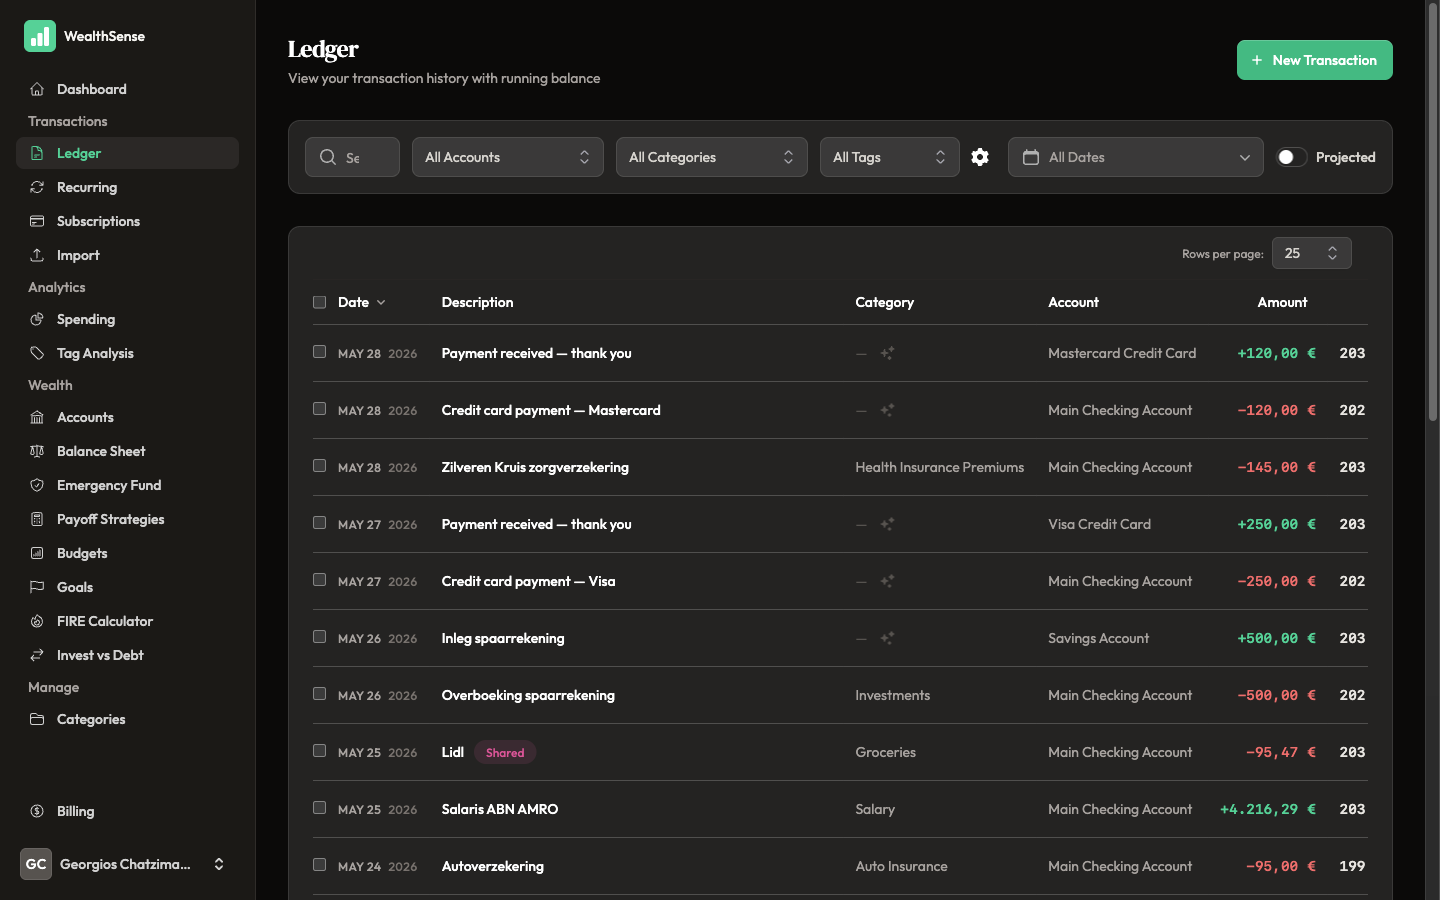This screenshot has height=900, width=1440.
Task: Tick the Salaris ABN AMRO checkbox
Action: [x=319, y=808]
